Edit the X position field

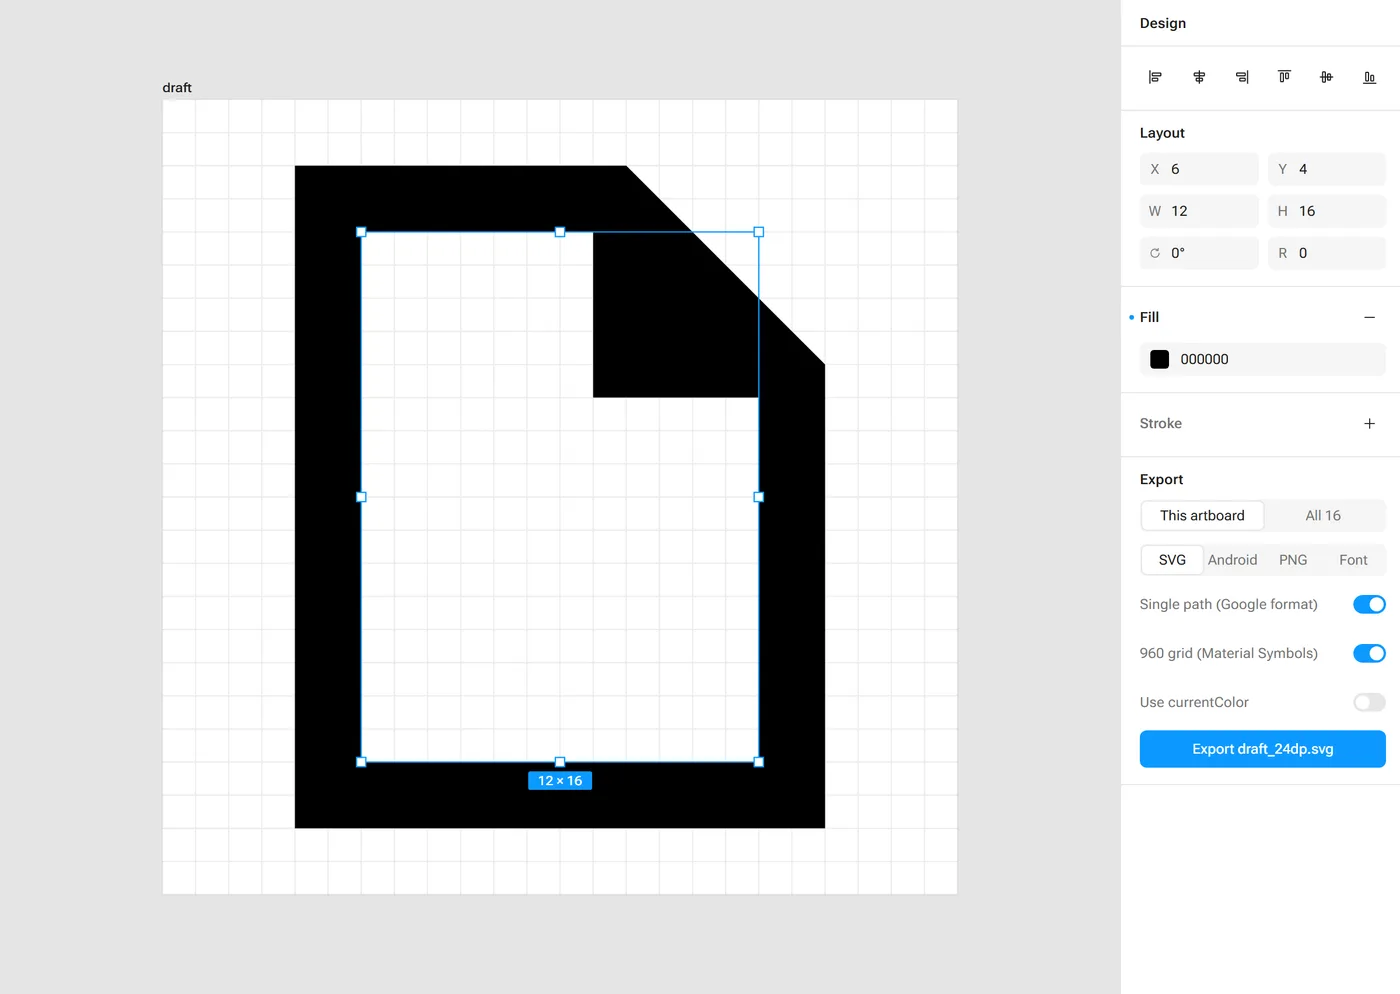coord(1199,169)
